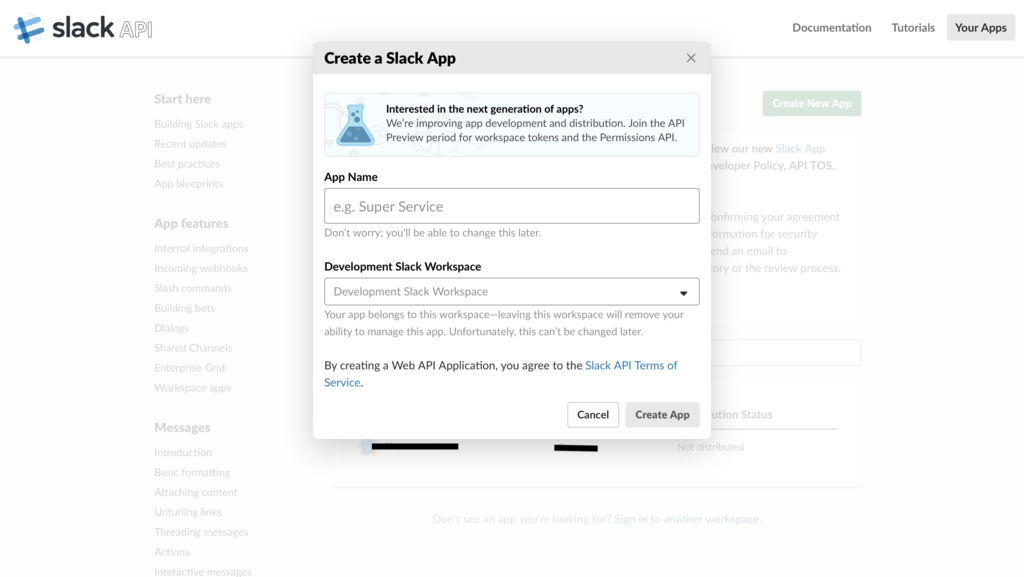Open Dialogs sidebar link
Image resolution: width=1024 pixels, height=577 pixels.
(x=171, y=328)
